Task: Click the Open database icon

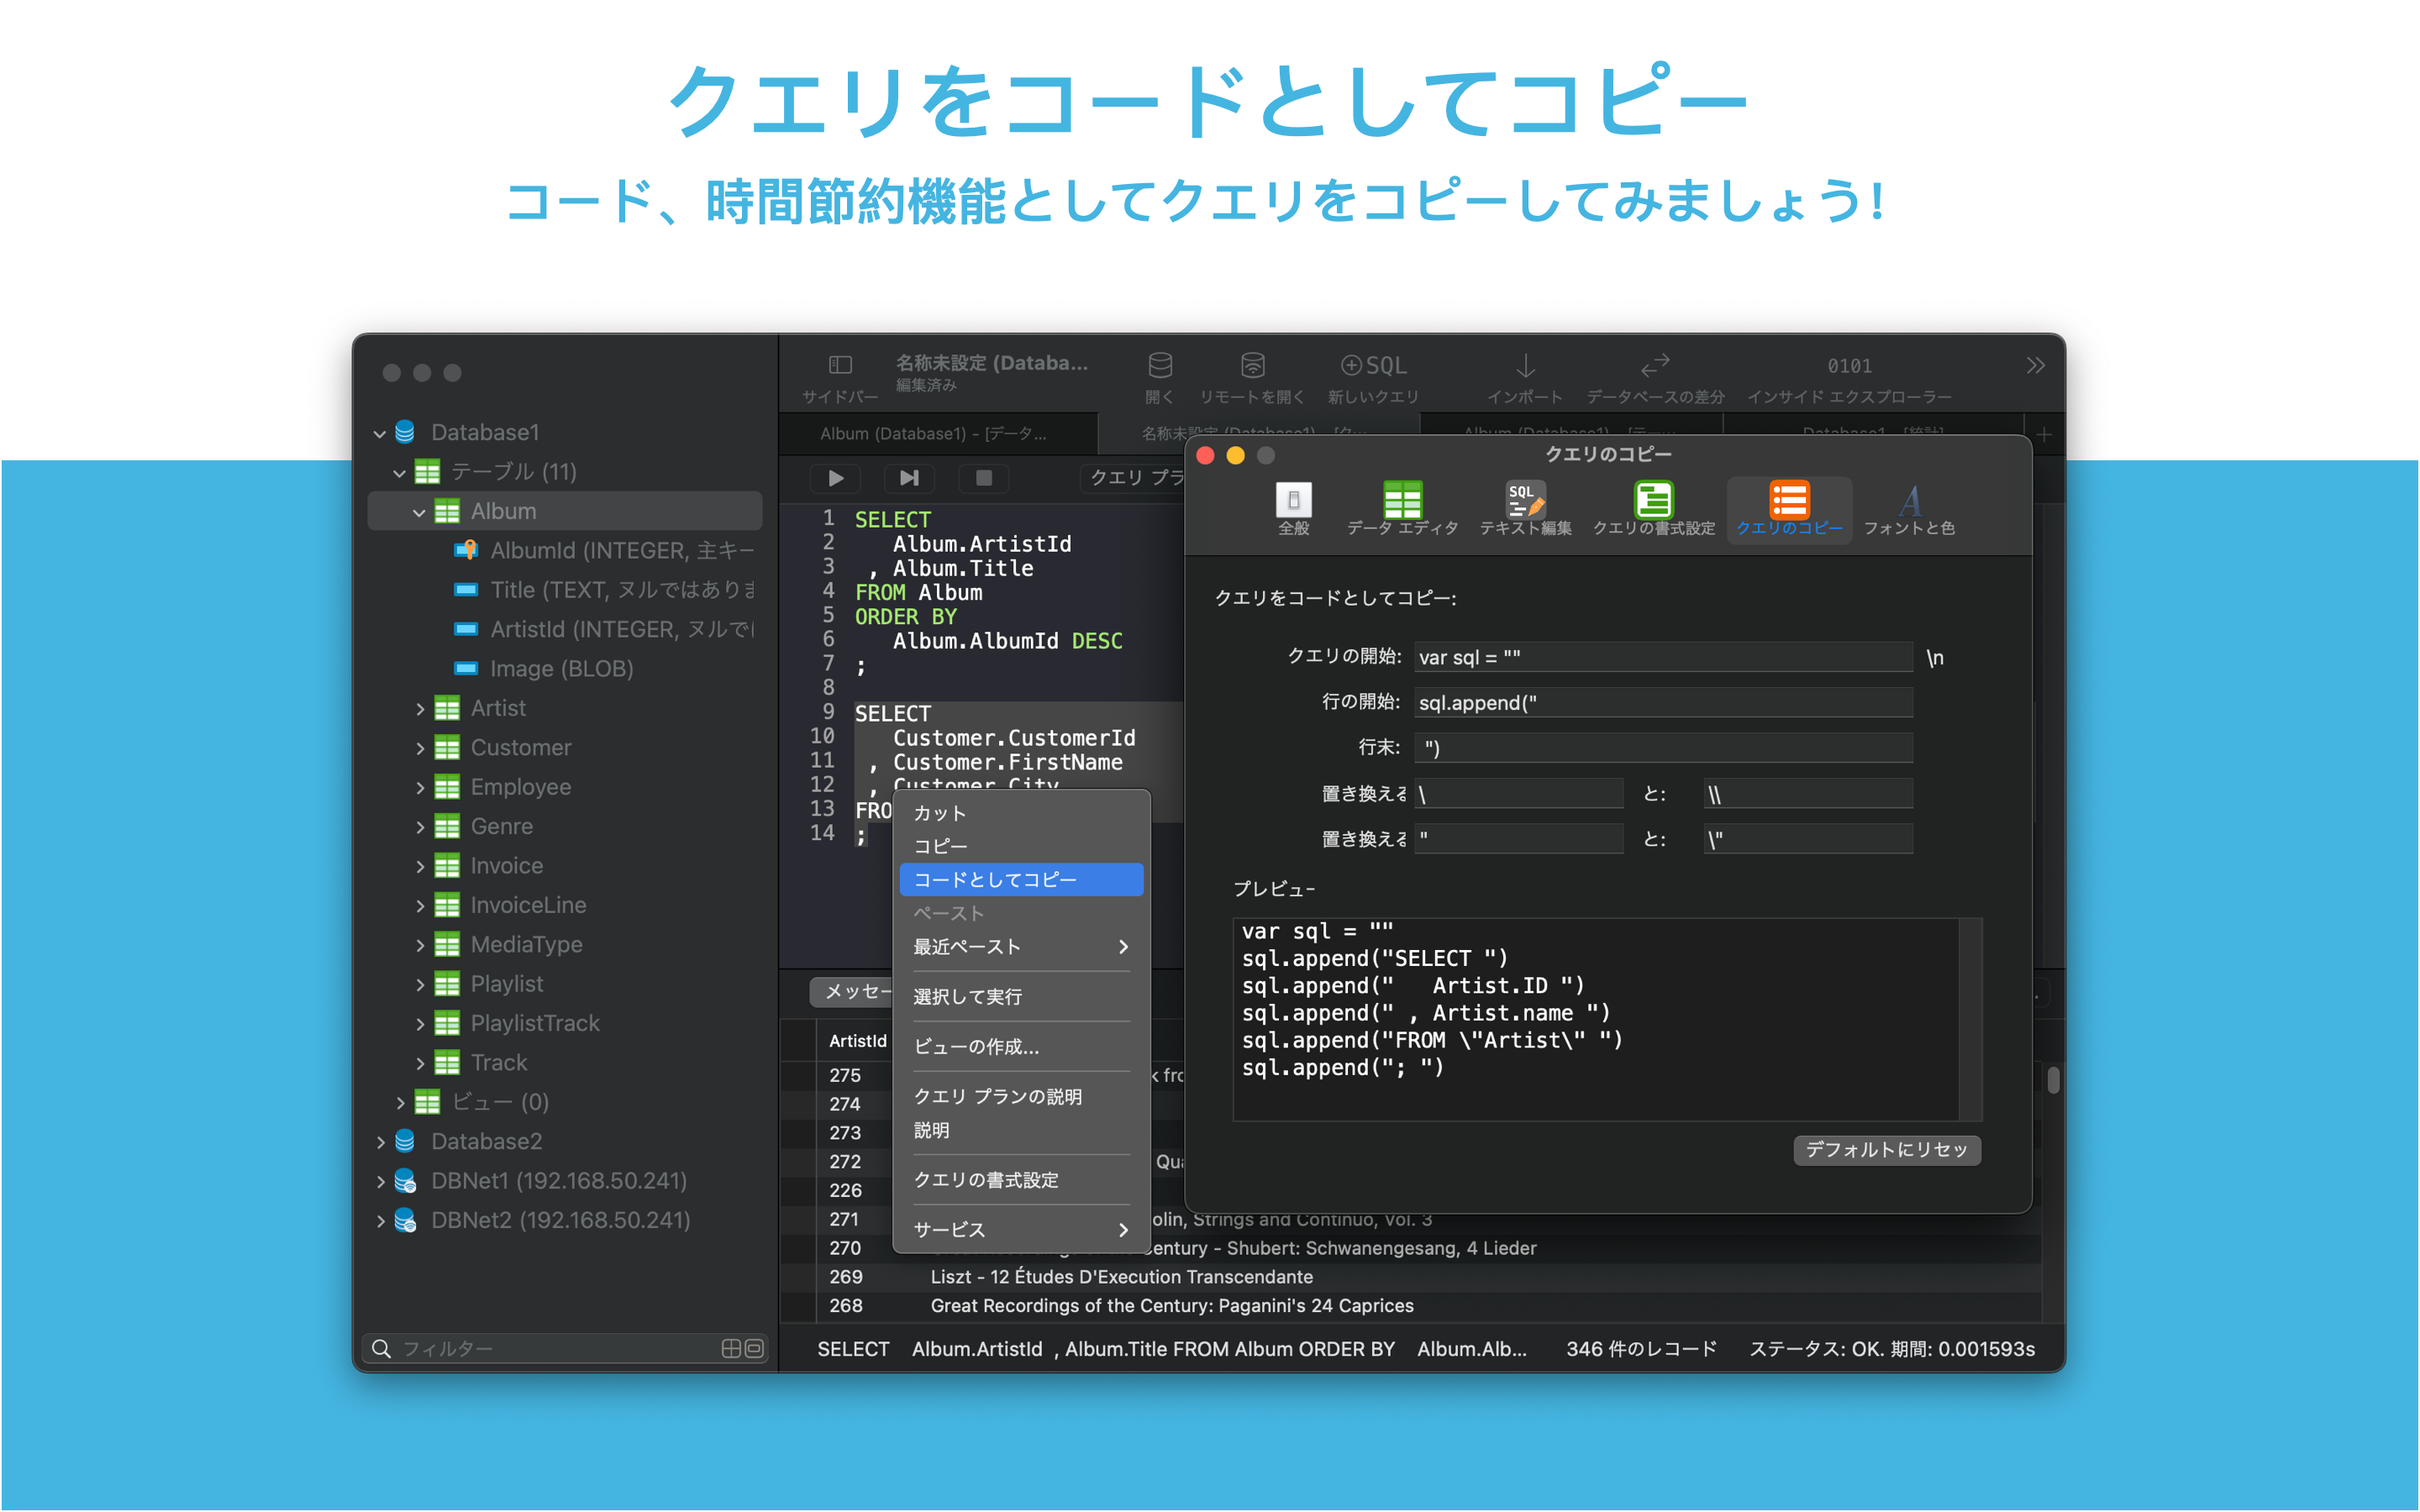Action: tap(1160, 365)
